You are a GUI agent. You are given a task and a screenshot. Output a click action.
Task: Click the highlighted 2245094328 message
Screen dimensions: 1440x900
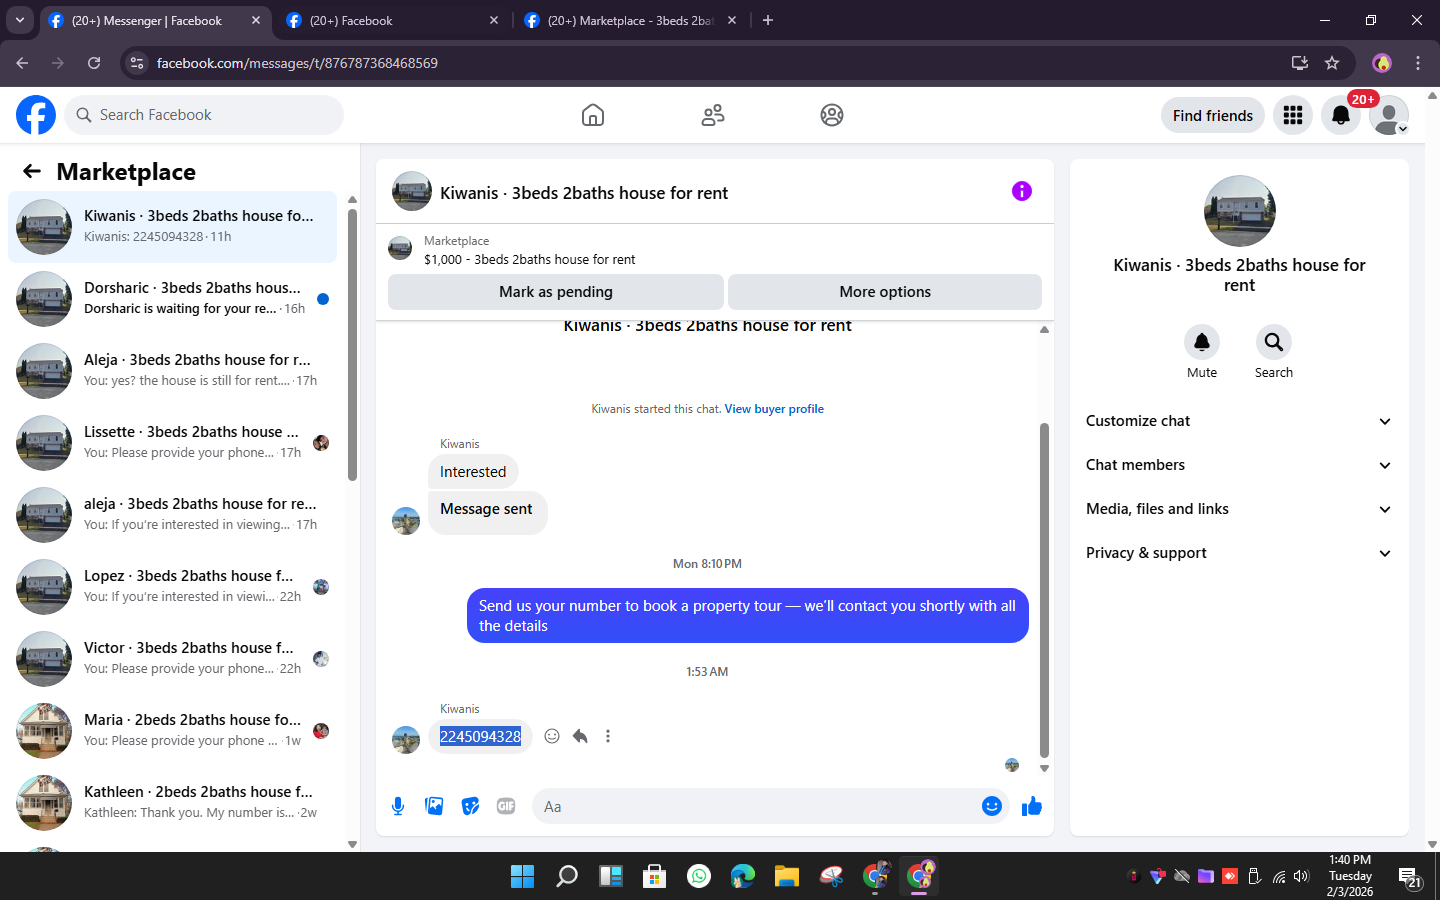point(480,736)
